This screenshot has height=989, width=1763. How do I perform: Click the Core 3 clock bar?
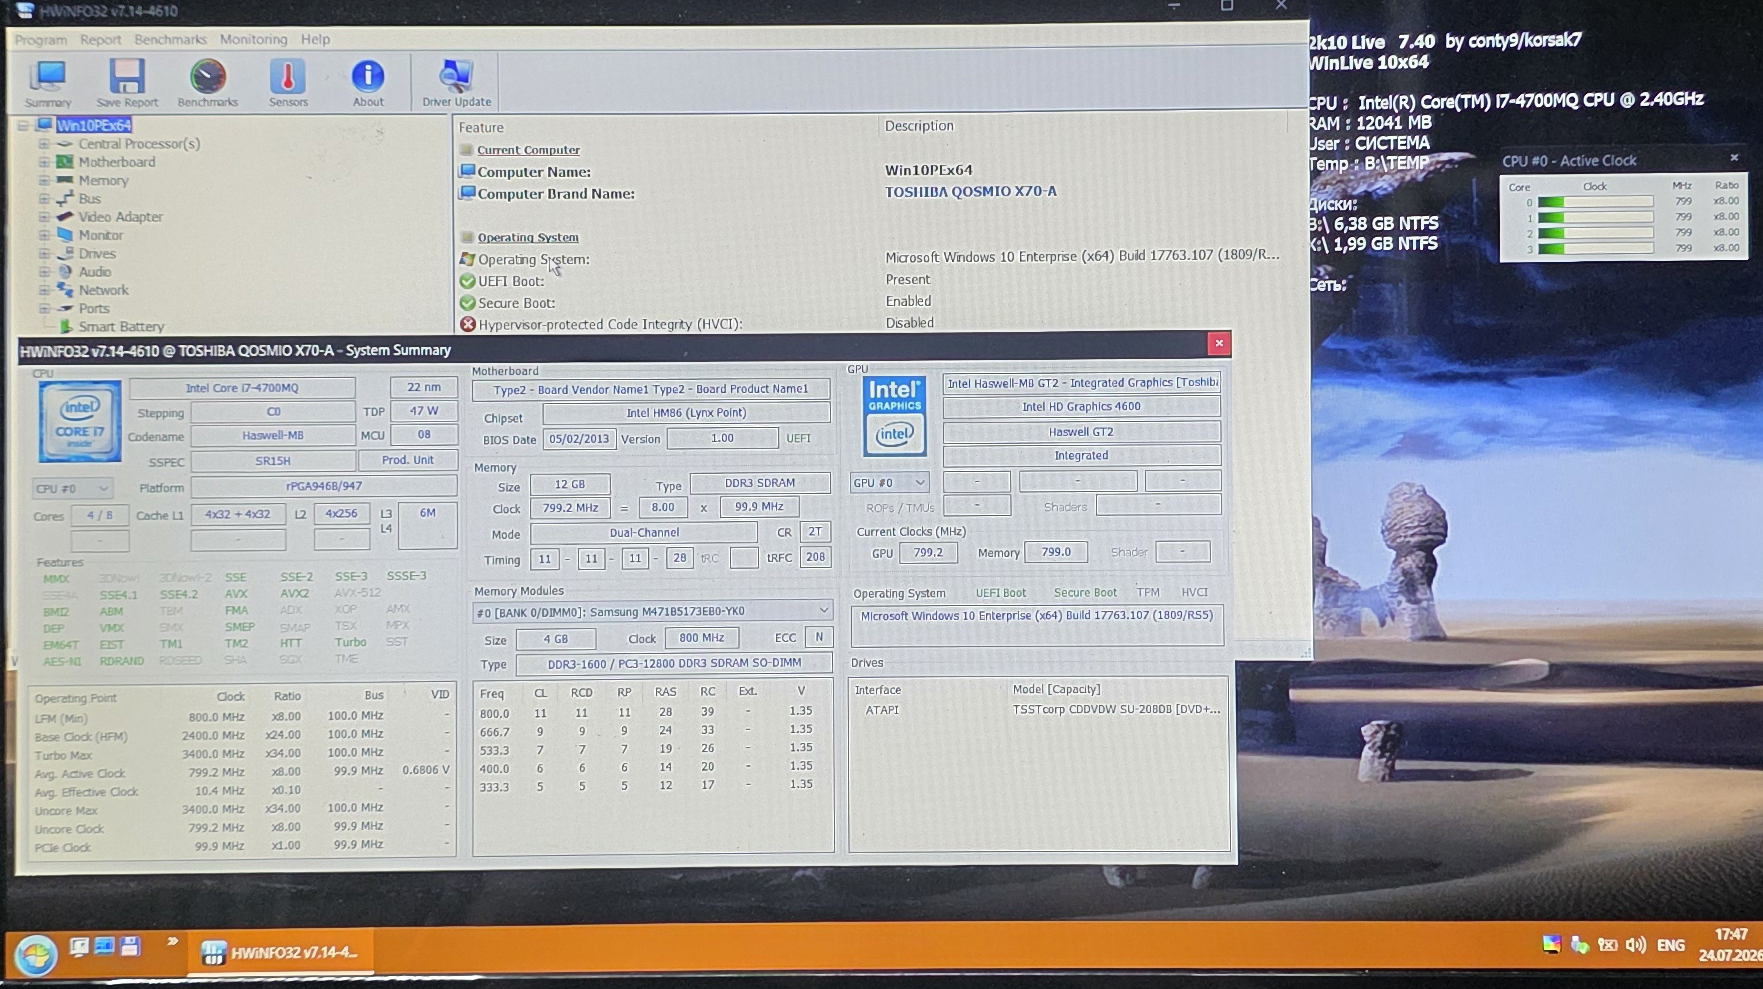[1595, 249]
